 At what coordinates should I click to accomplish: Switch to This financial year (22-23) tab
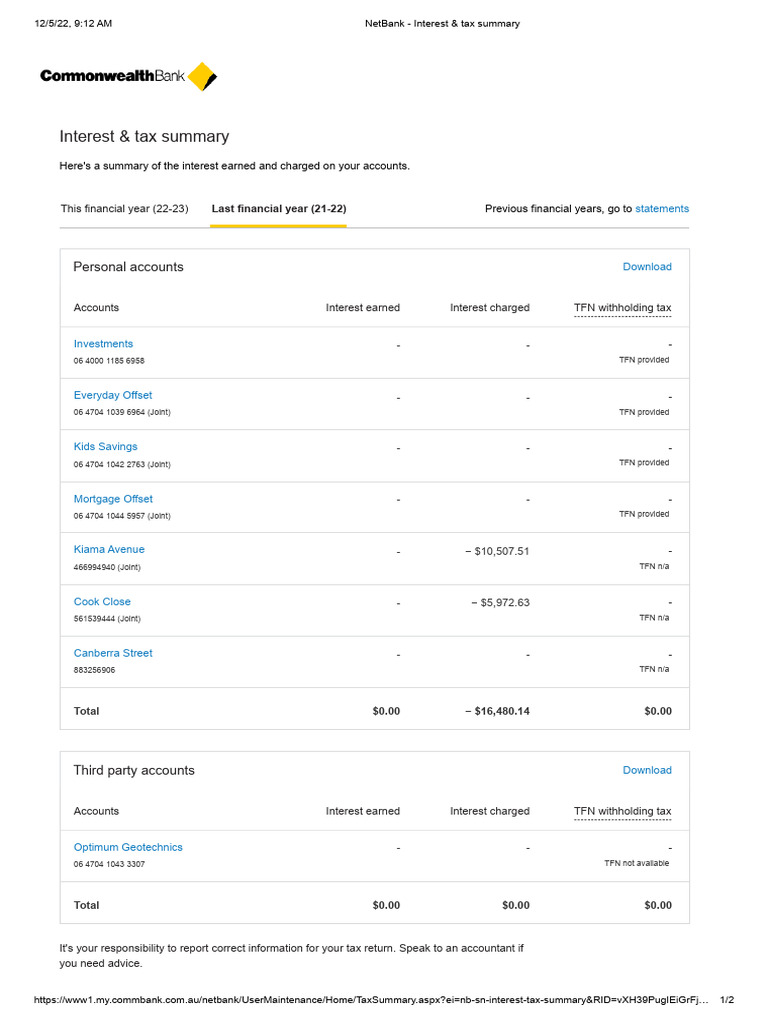tap(124, 209)
